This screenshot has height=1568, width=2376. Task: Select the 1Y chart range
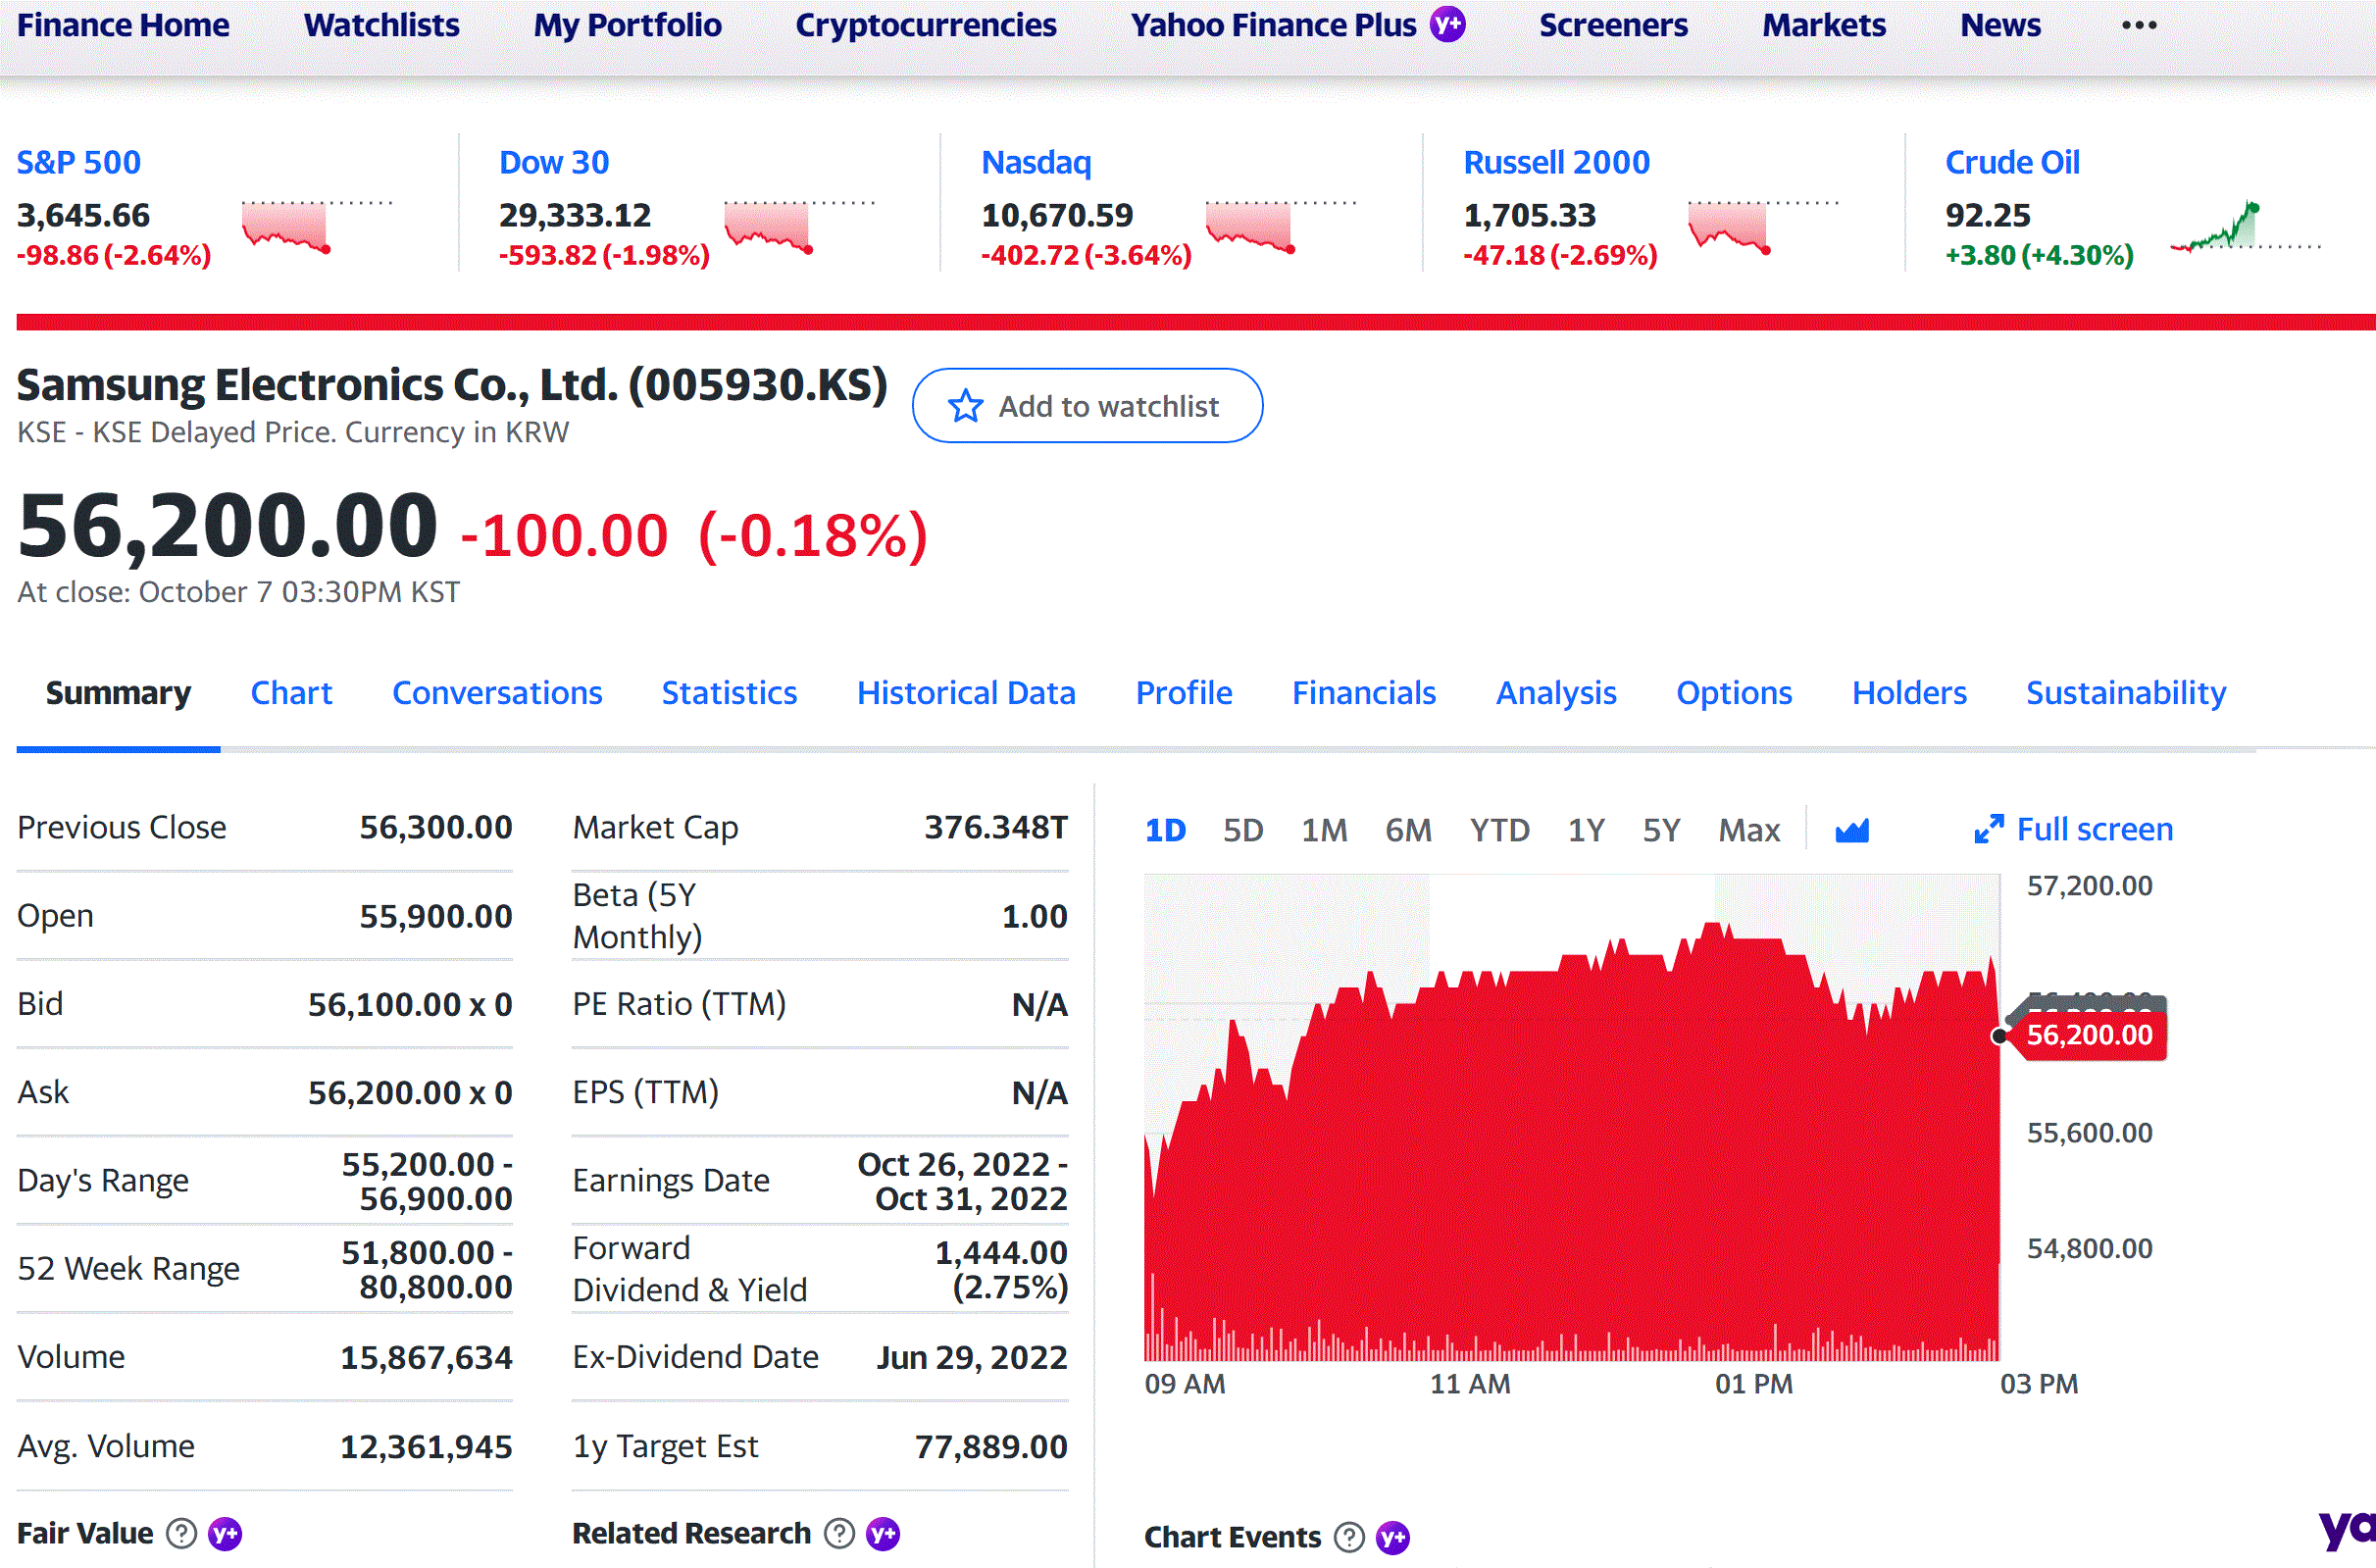pos(1586,830)
